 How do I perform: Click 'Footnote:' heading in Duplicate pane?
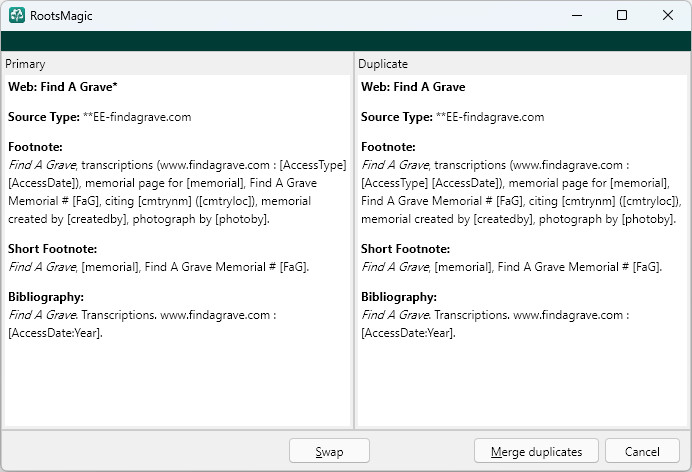[388, 147]
